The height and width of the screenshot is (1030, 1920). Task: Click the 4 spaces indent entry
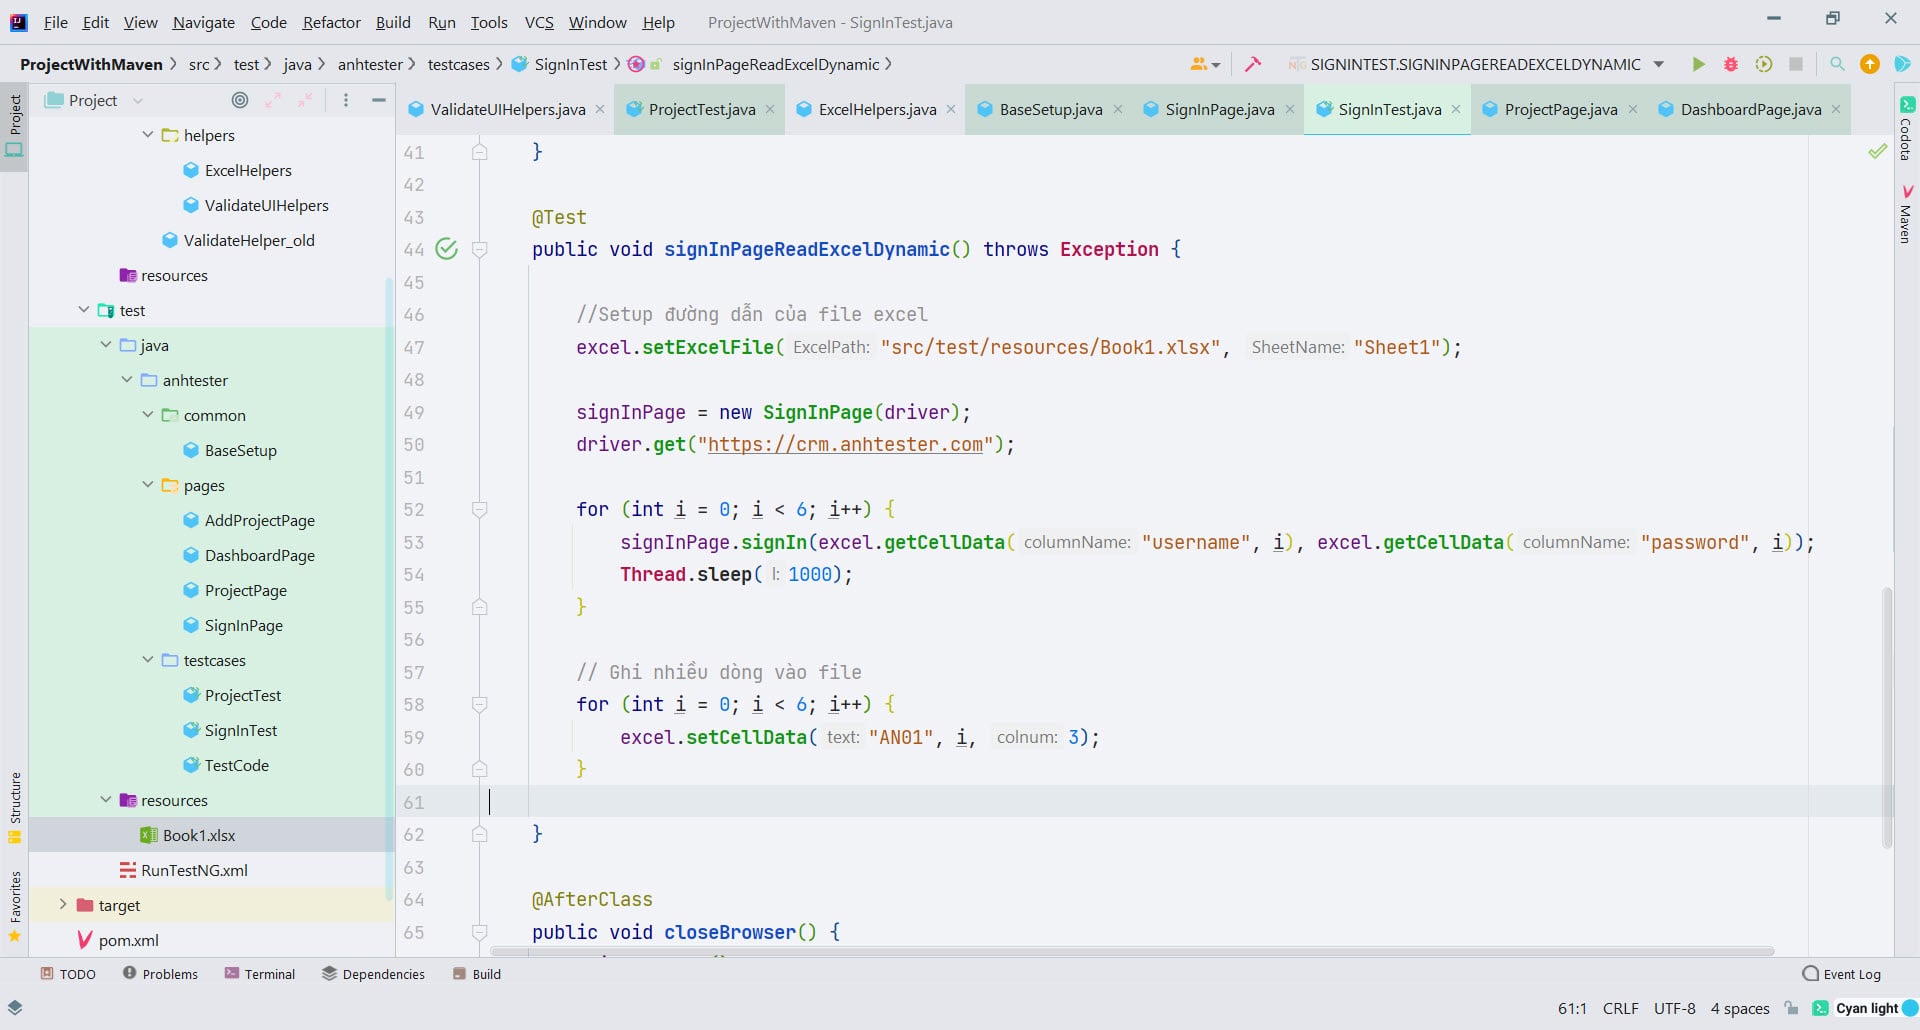pos(1739,1008)
